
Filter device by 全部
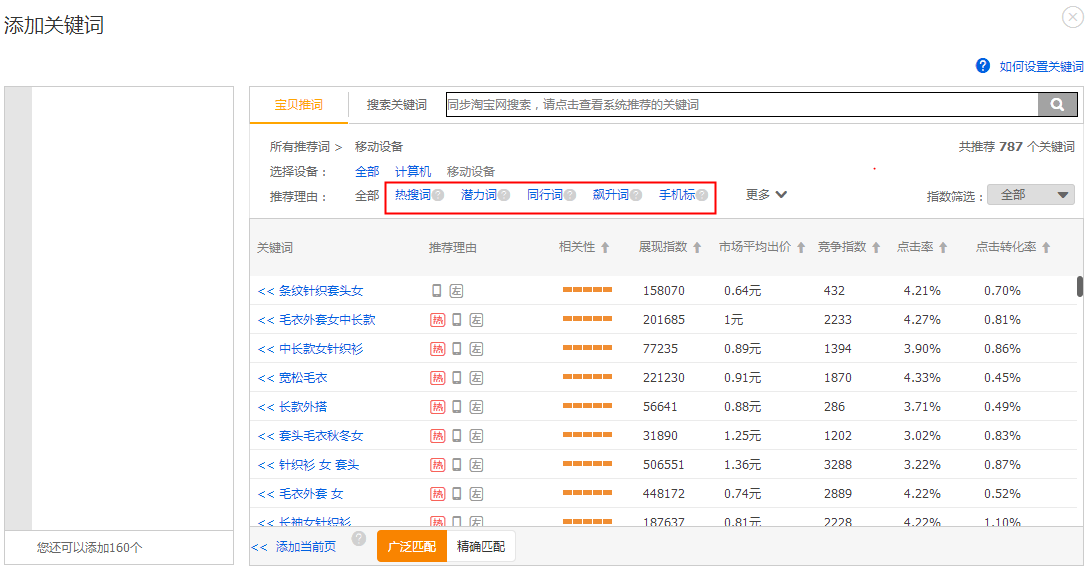pyautogui.click(x=367, y=172)
